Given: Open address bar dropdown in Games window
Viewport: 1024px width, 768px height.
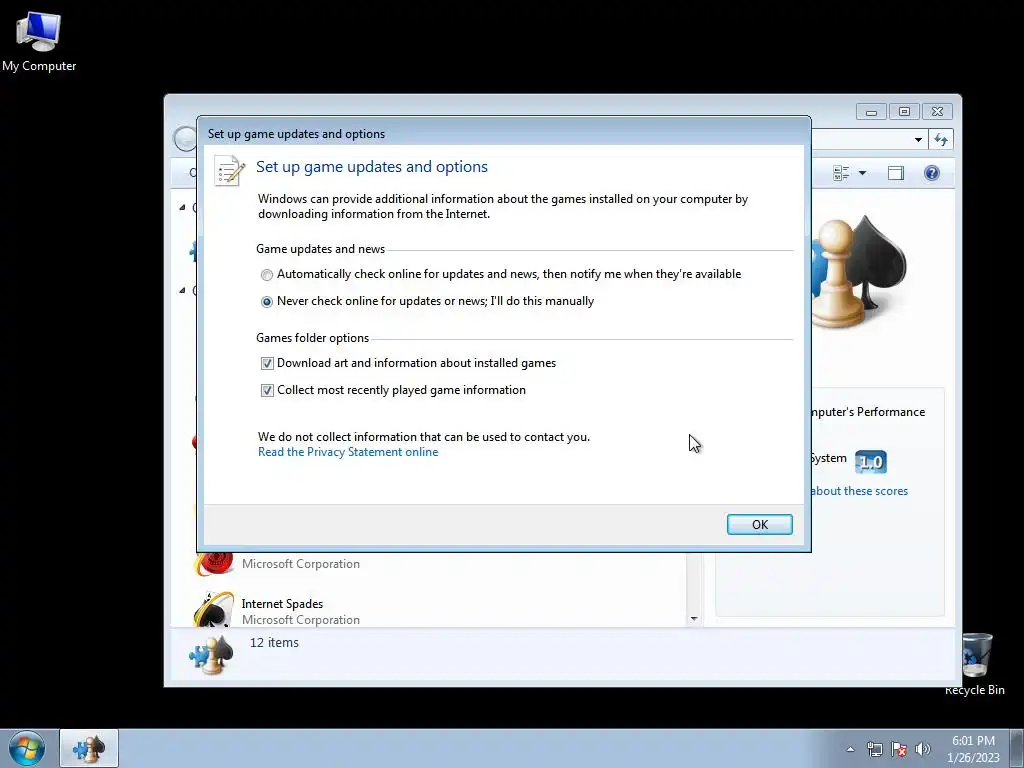Looking at the screenshot, I should pyautogui.click(x=918, y=140).
